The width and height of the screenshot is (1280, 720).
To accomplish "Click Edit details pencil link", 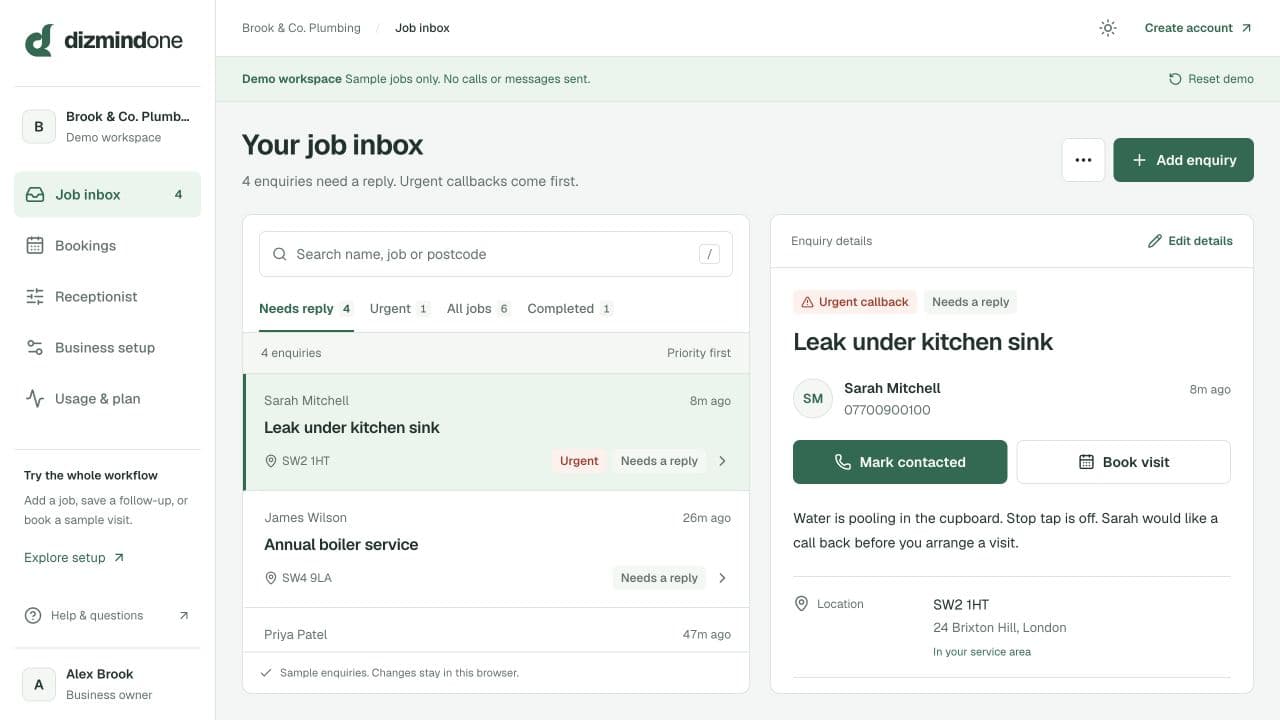I will coord(1190,241).
